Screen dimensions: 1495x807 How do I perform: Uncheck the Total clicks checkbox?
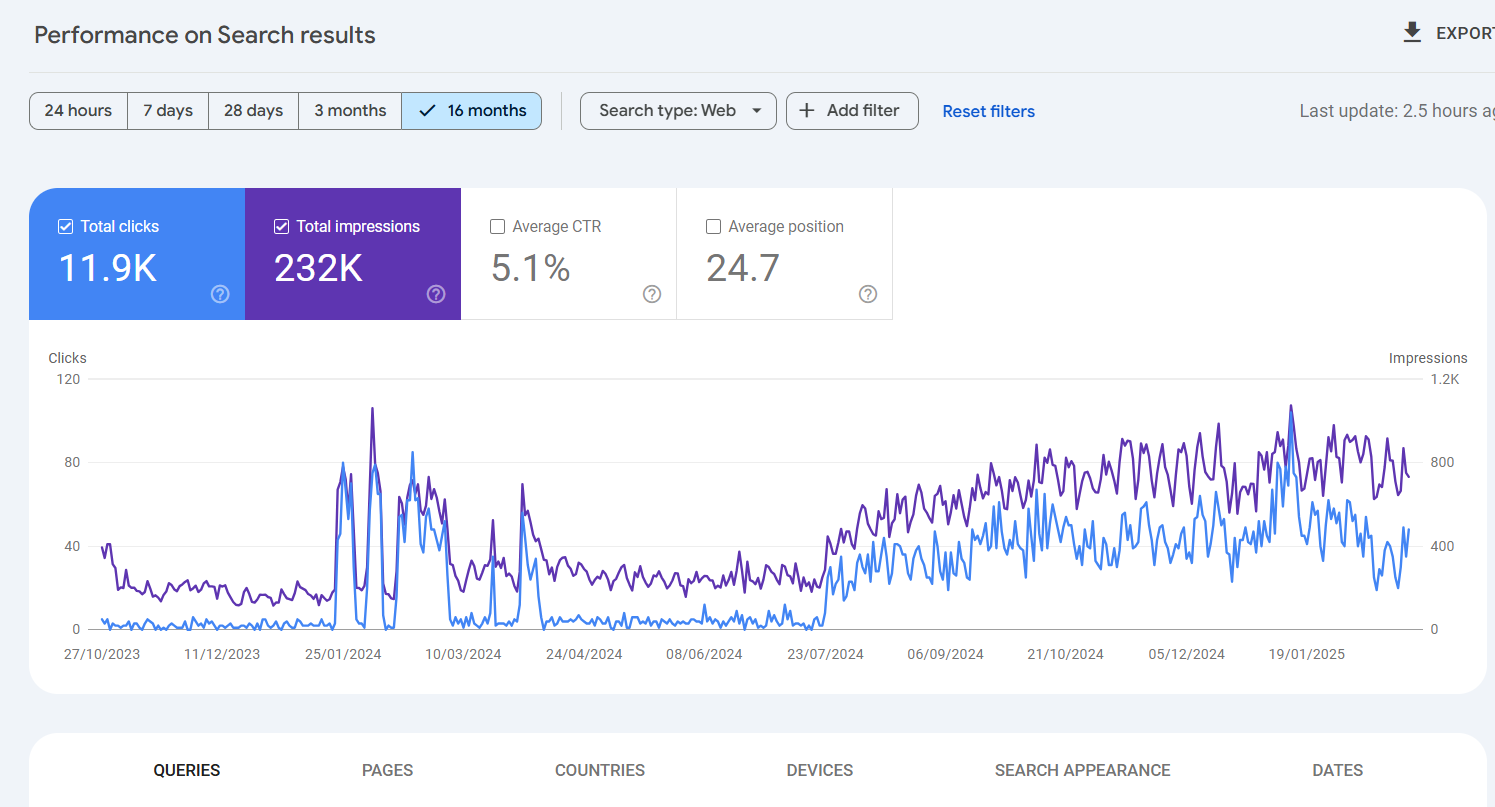(66, 227)
